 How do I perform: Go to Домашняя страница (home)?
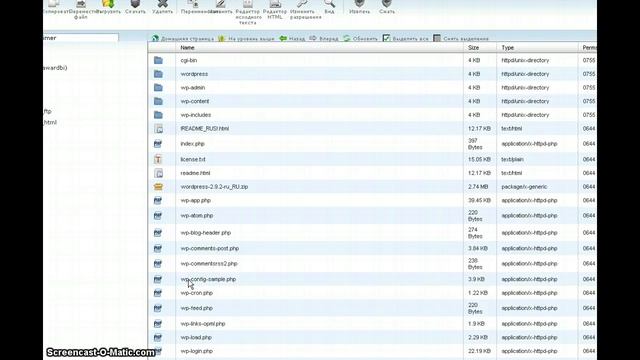coord(183,38)
